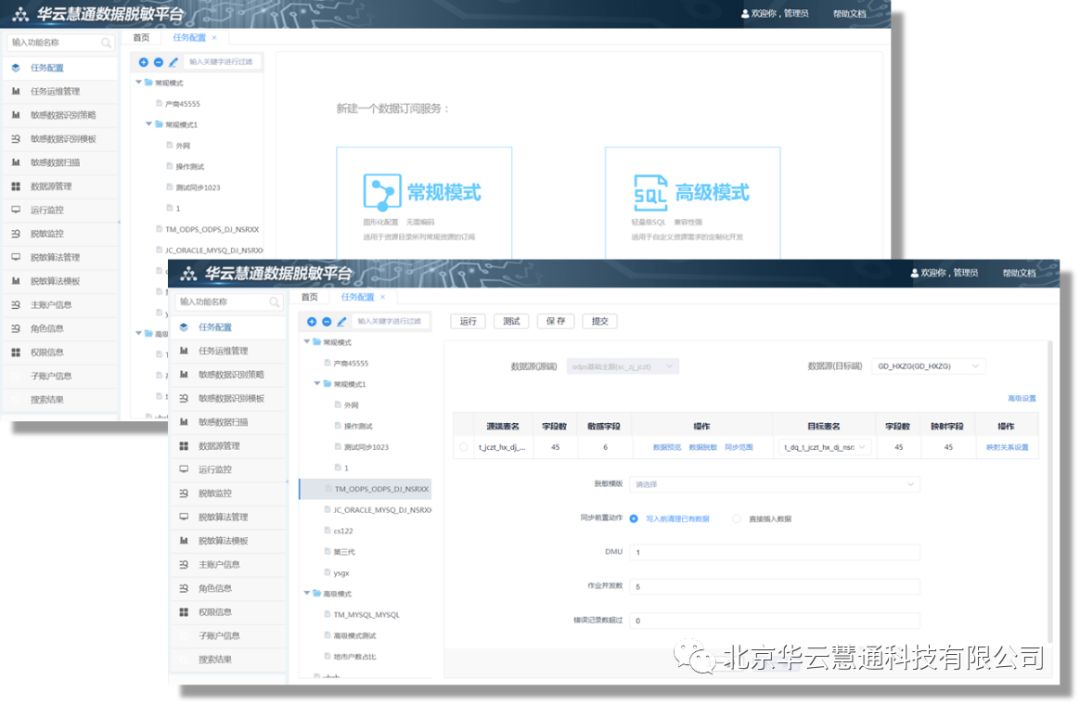Screen dimensions: 1080x705
Task: Close the 任务配置 tab in back window
Action: 214,38
